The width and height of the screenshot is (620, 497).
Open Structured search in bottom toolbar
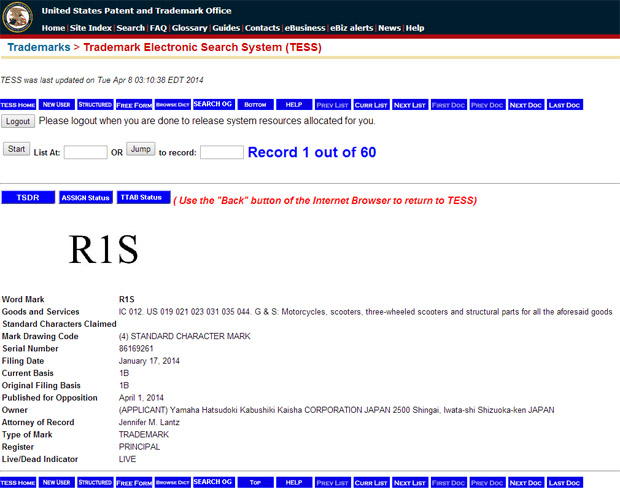[95, 482]
